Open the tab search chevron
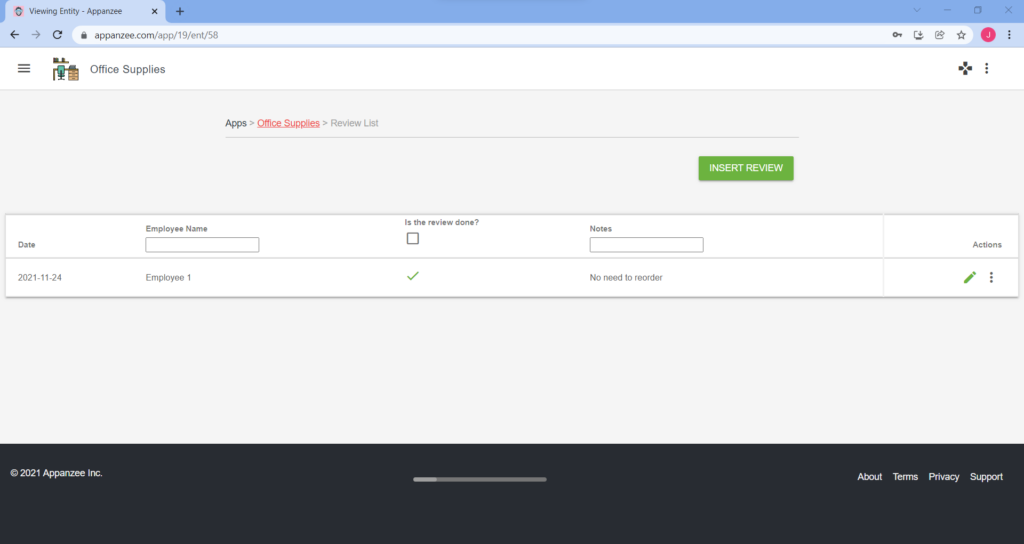The image size is (1024, 544). pos(917,10)
